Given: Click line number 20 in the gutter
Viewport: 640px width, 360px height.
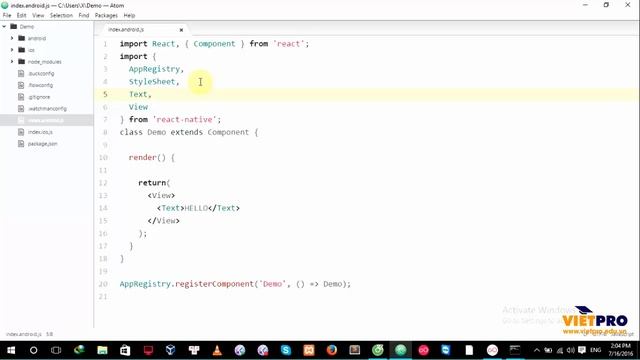Looking at the screenshot, I should point(103,284).
